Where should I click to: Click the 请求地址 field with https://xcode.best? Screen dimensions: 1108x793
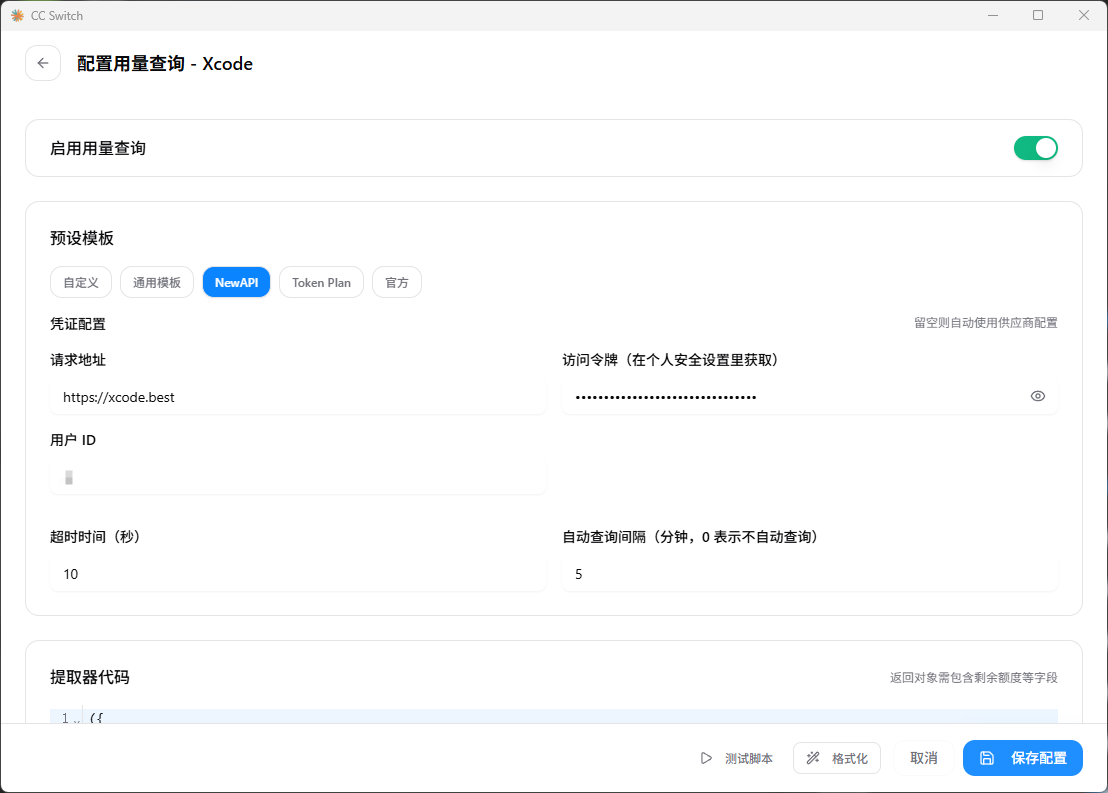[x=297, y=397]
